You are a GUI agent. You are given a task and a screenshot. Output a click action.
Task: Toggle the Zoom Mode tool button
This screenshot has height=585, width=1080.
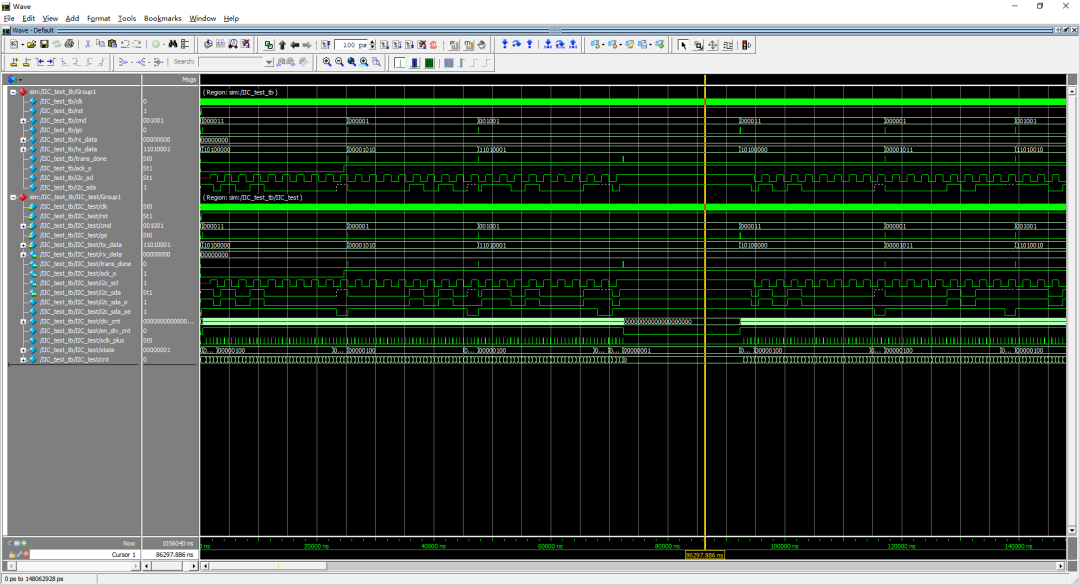click(698, 45)
